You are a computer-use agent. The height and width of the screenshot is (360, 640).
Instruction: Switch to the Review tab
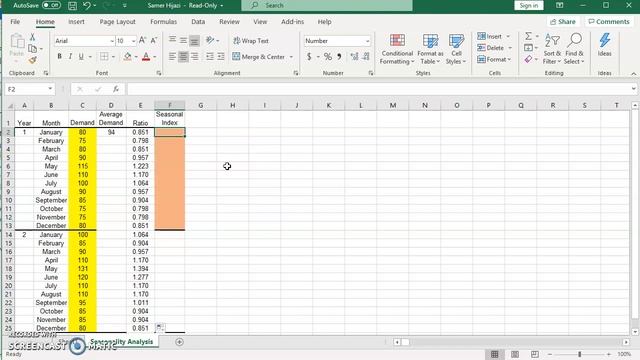tap(229, 22)
